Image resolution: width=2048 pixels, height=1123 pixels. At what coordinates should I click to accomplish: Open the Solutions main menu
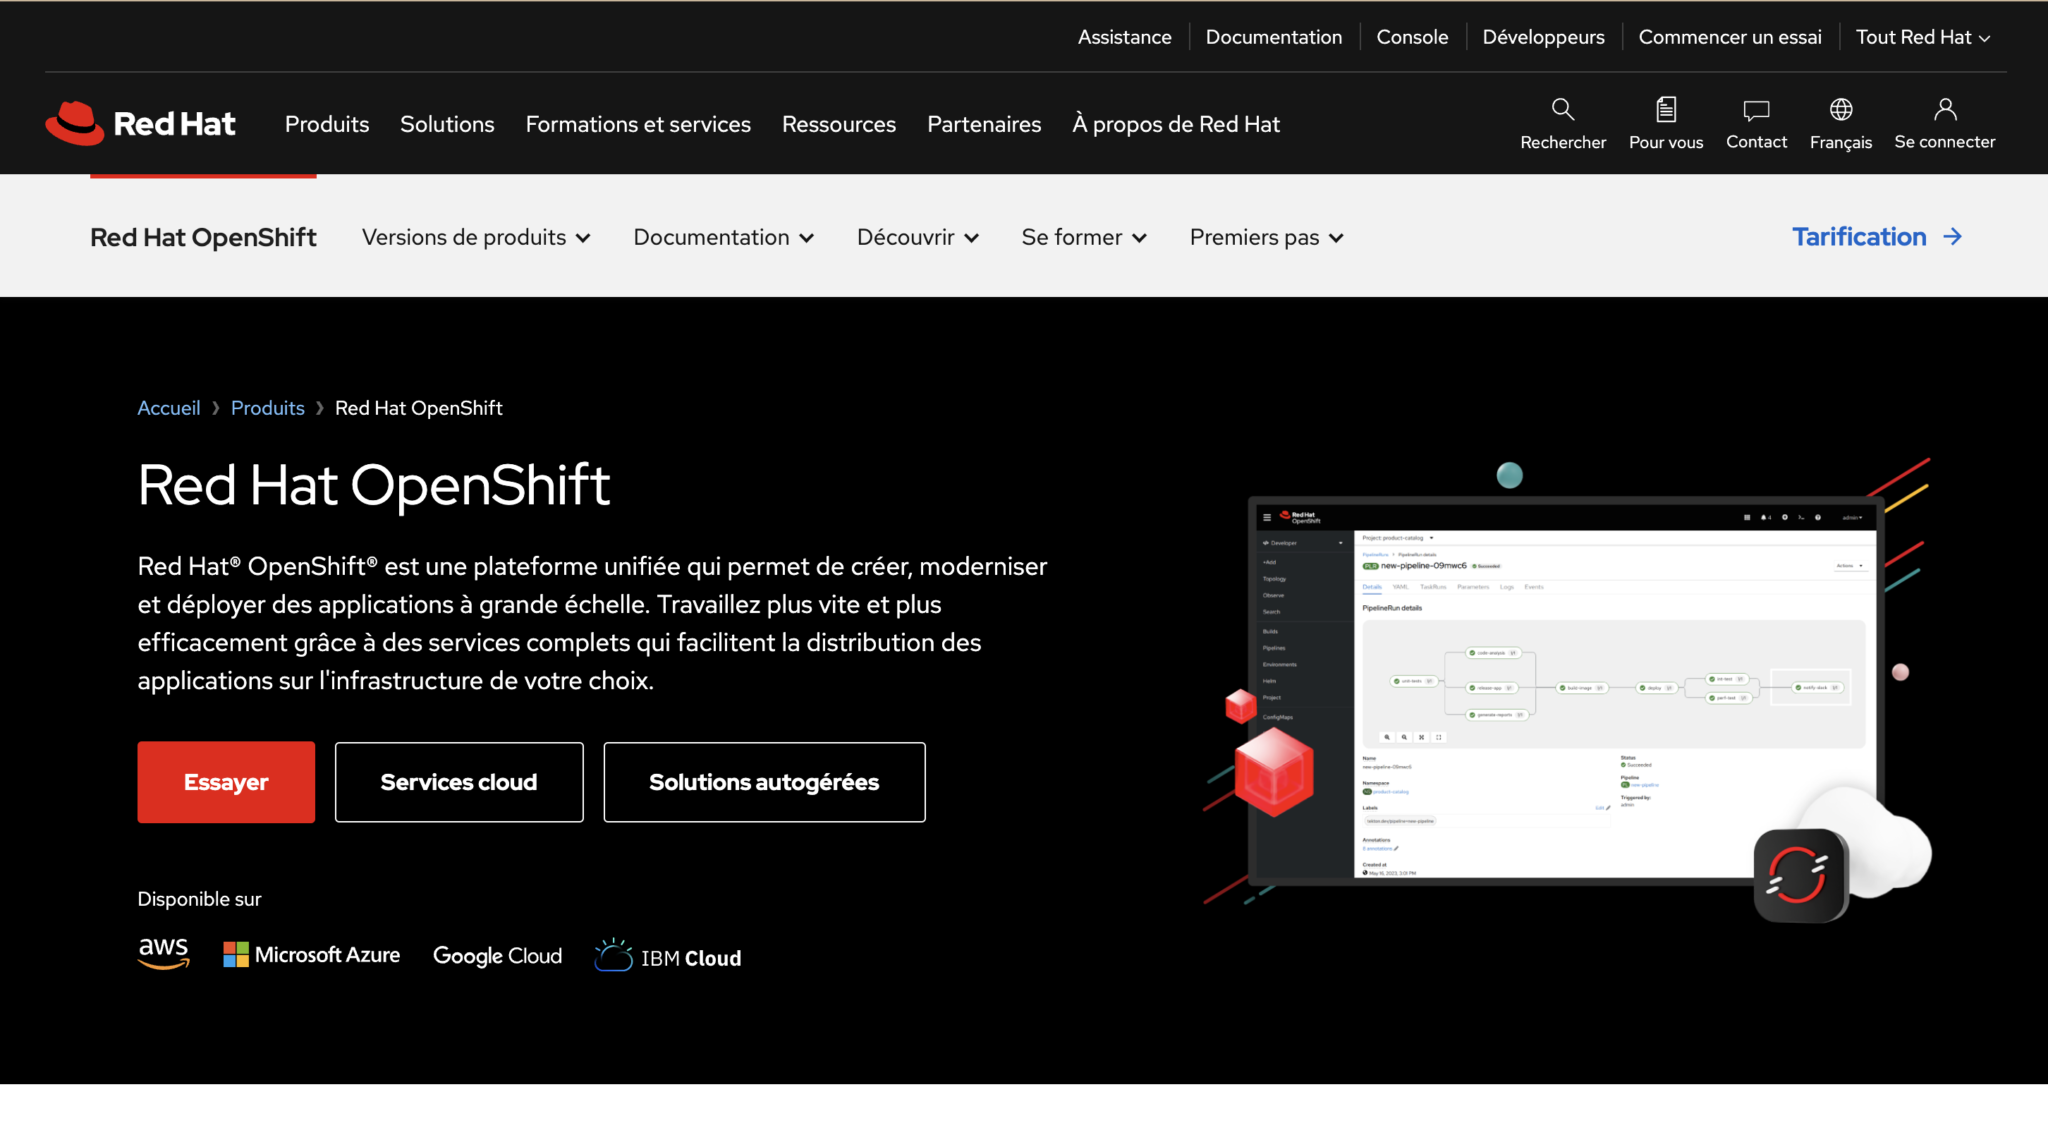(x=447, y=124)
